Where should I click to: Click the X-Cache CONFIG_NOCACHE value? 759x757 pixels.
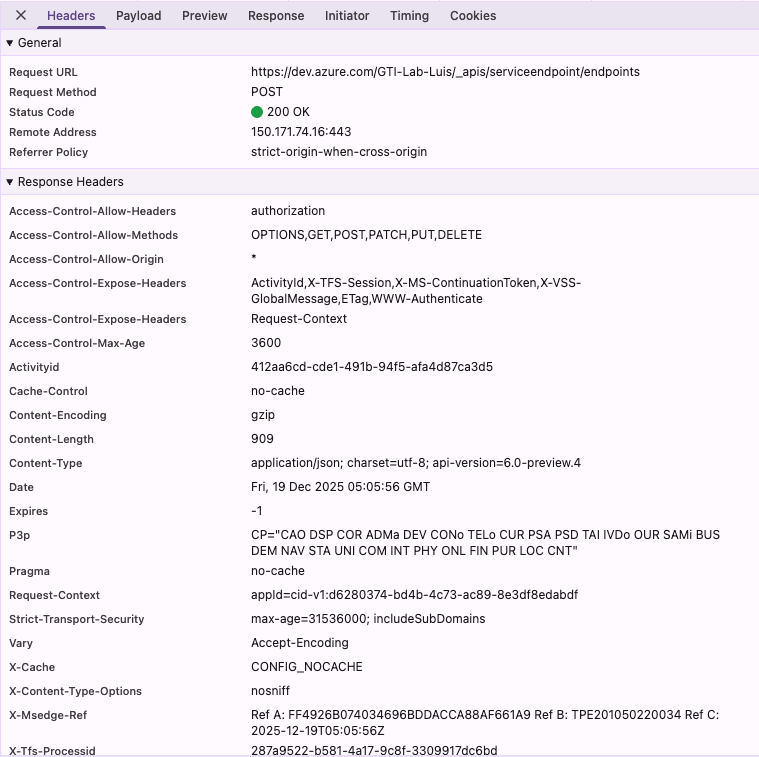coord(306,667)
